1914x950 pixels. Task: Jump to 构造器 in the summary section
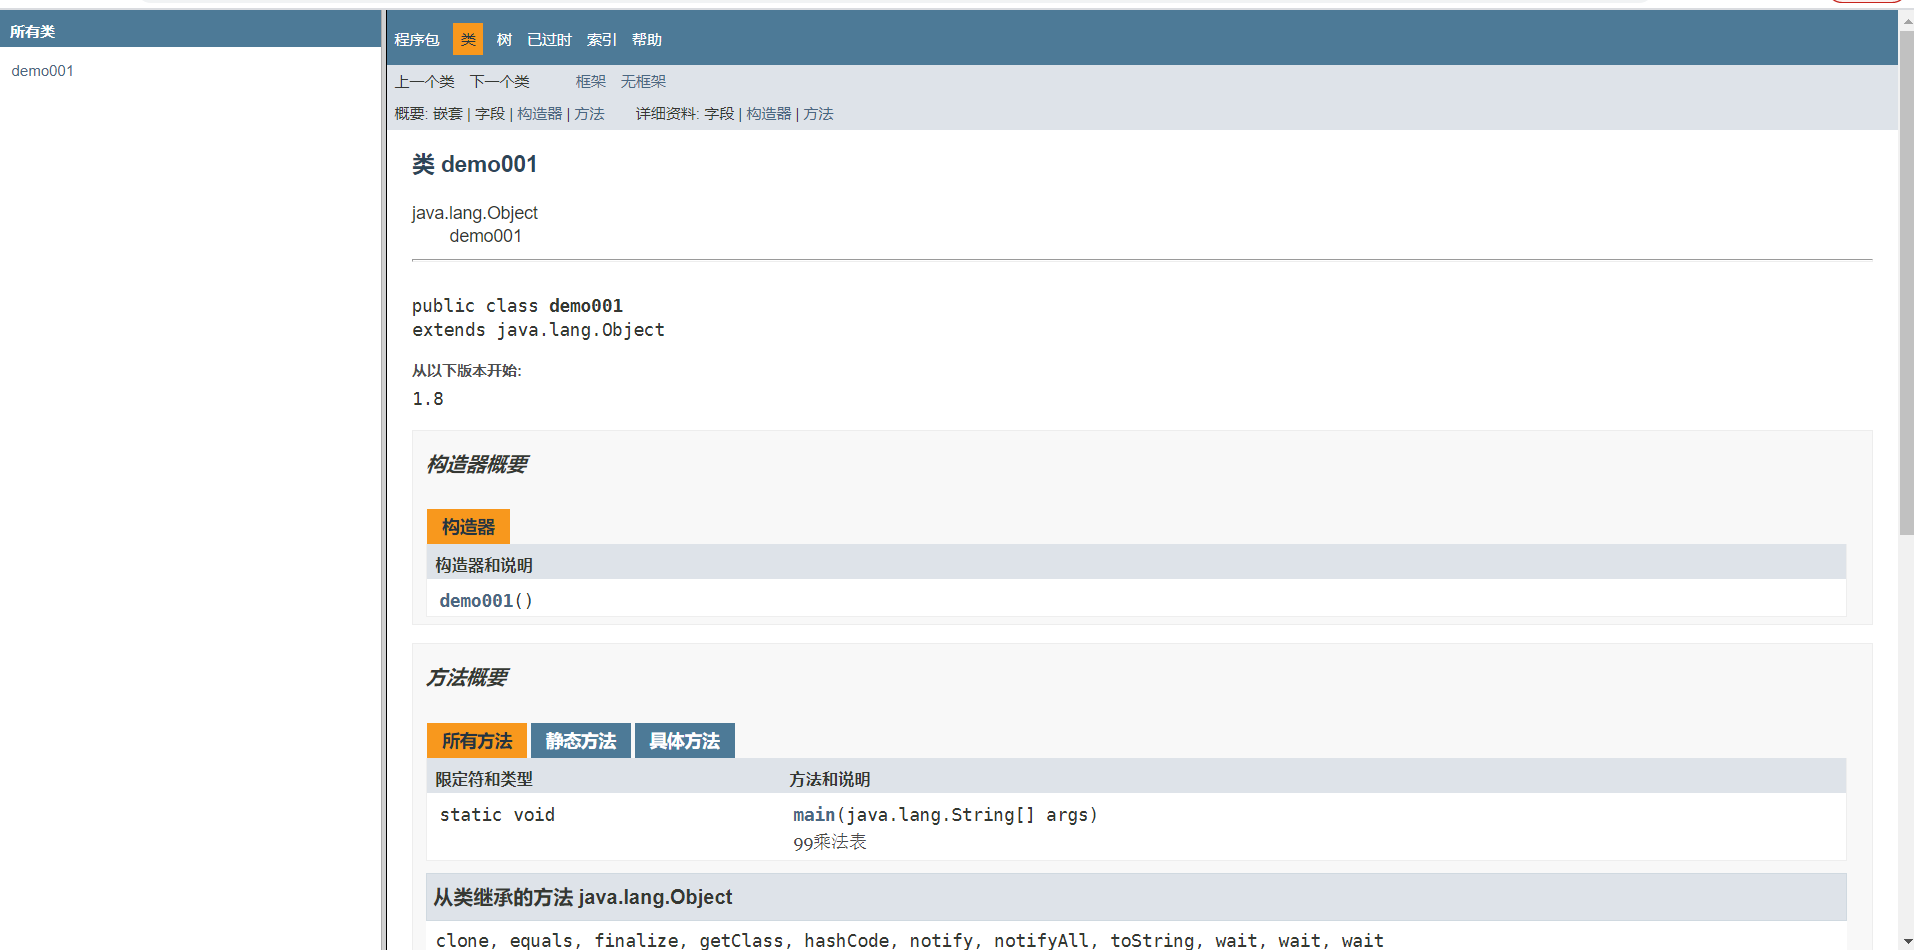point(539,113)
